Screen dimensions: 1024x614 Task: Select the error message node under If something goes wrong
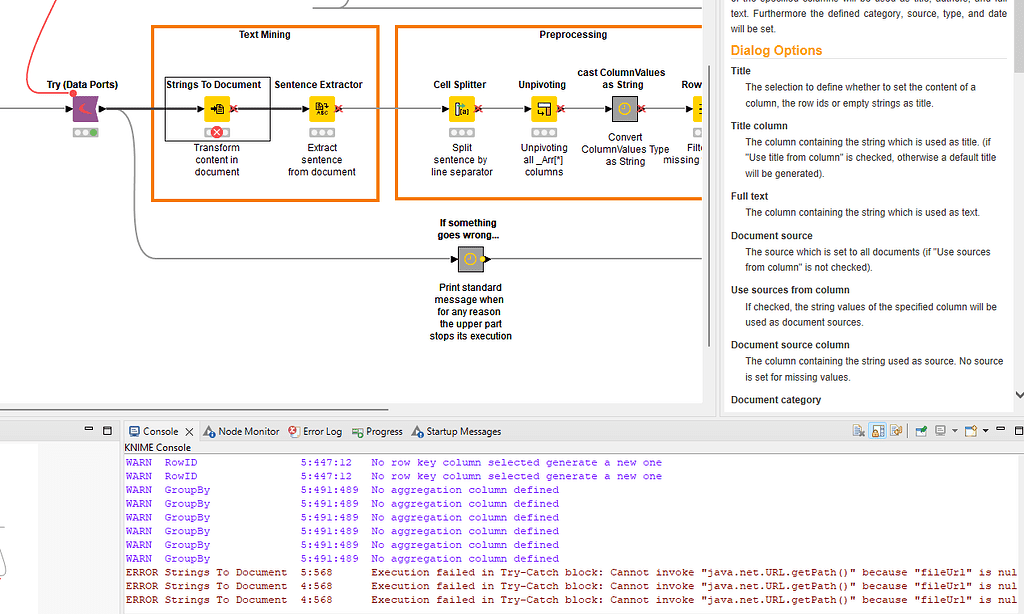(x=470, y=259)
